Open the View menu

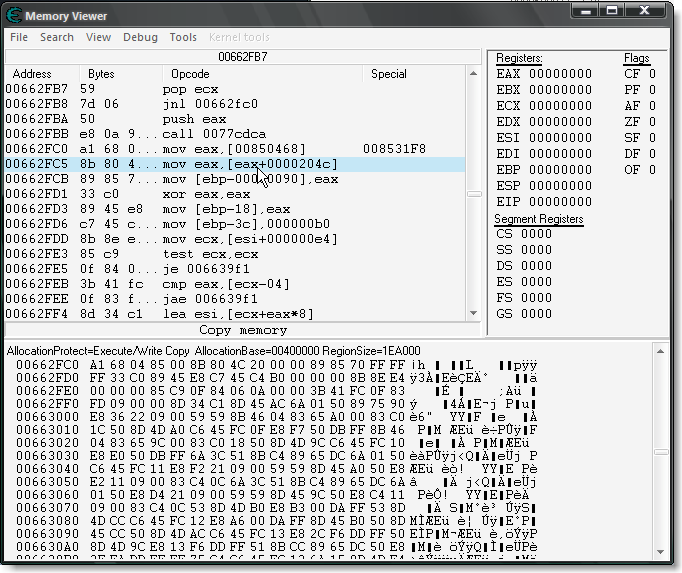pyautogui.click(x=98, y=37)
